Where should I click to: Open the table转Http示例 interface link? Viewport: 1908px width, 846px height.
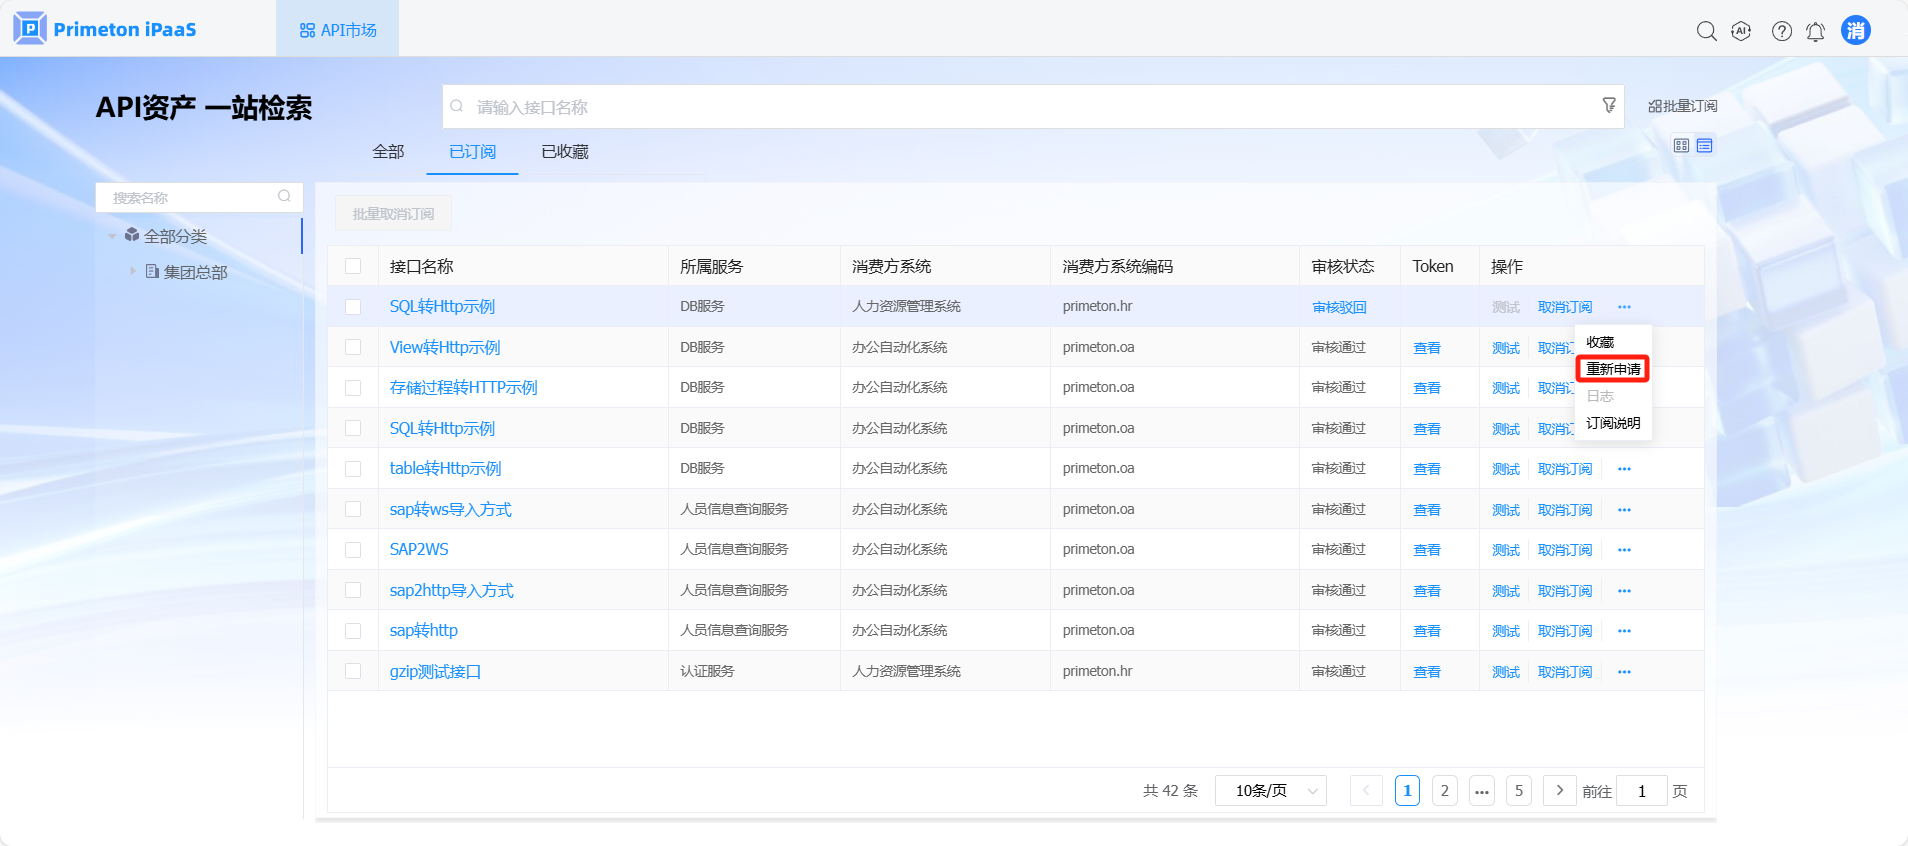(445, 469)
